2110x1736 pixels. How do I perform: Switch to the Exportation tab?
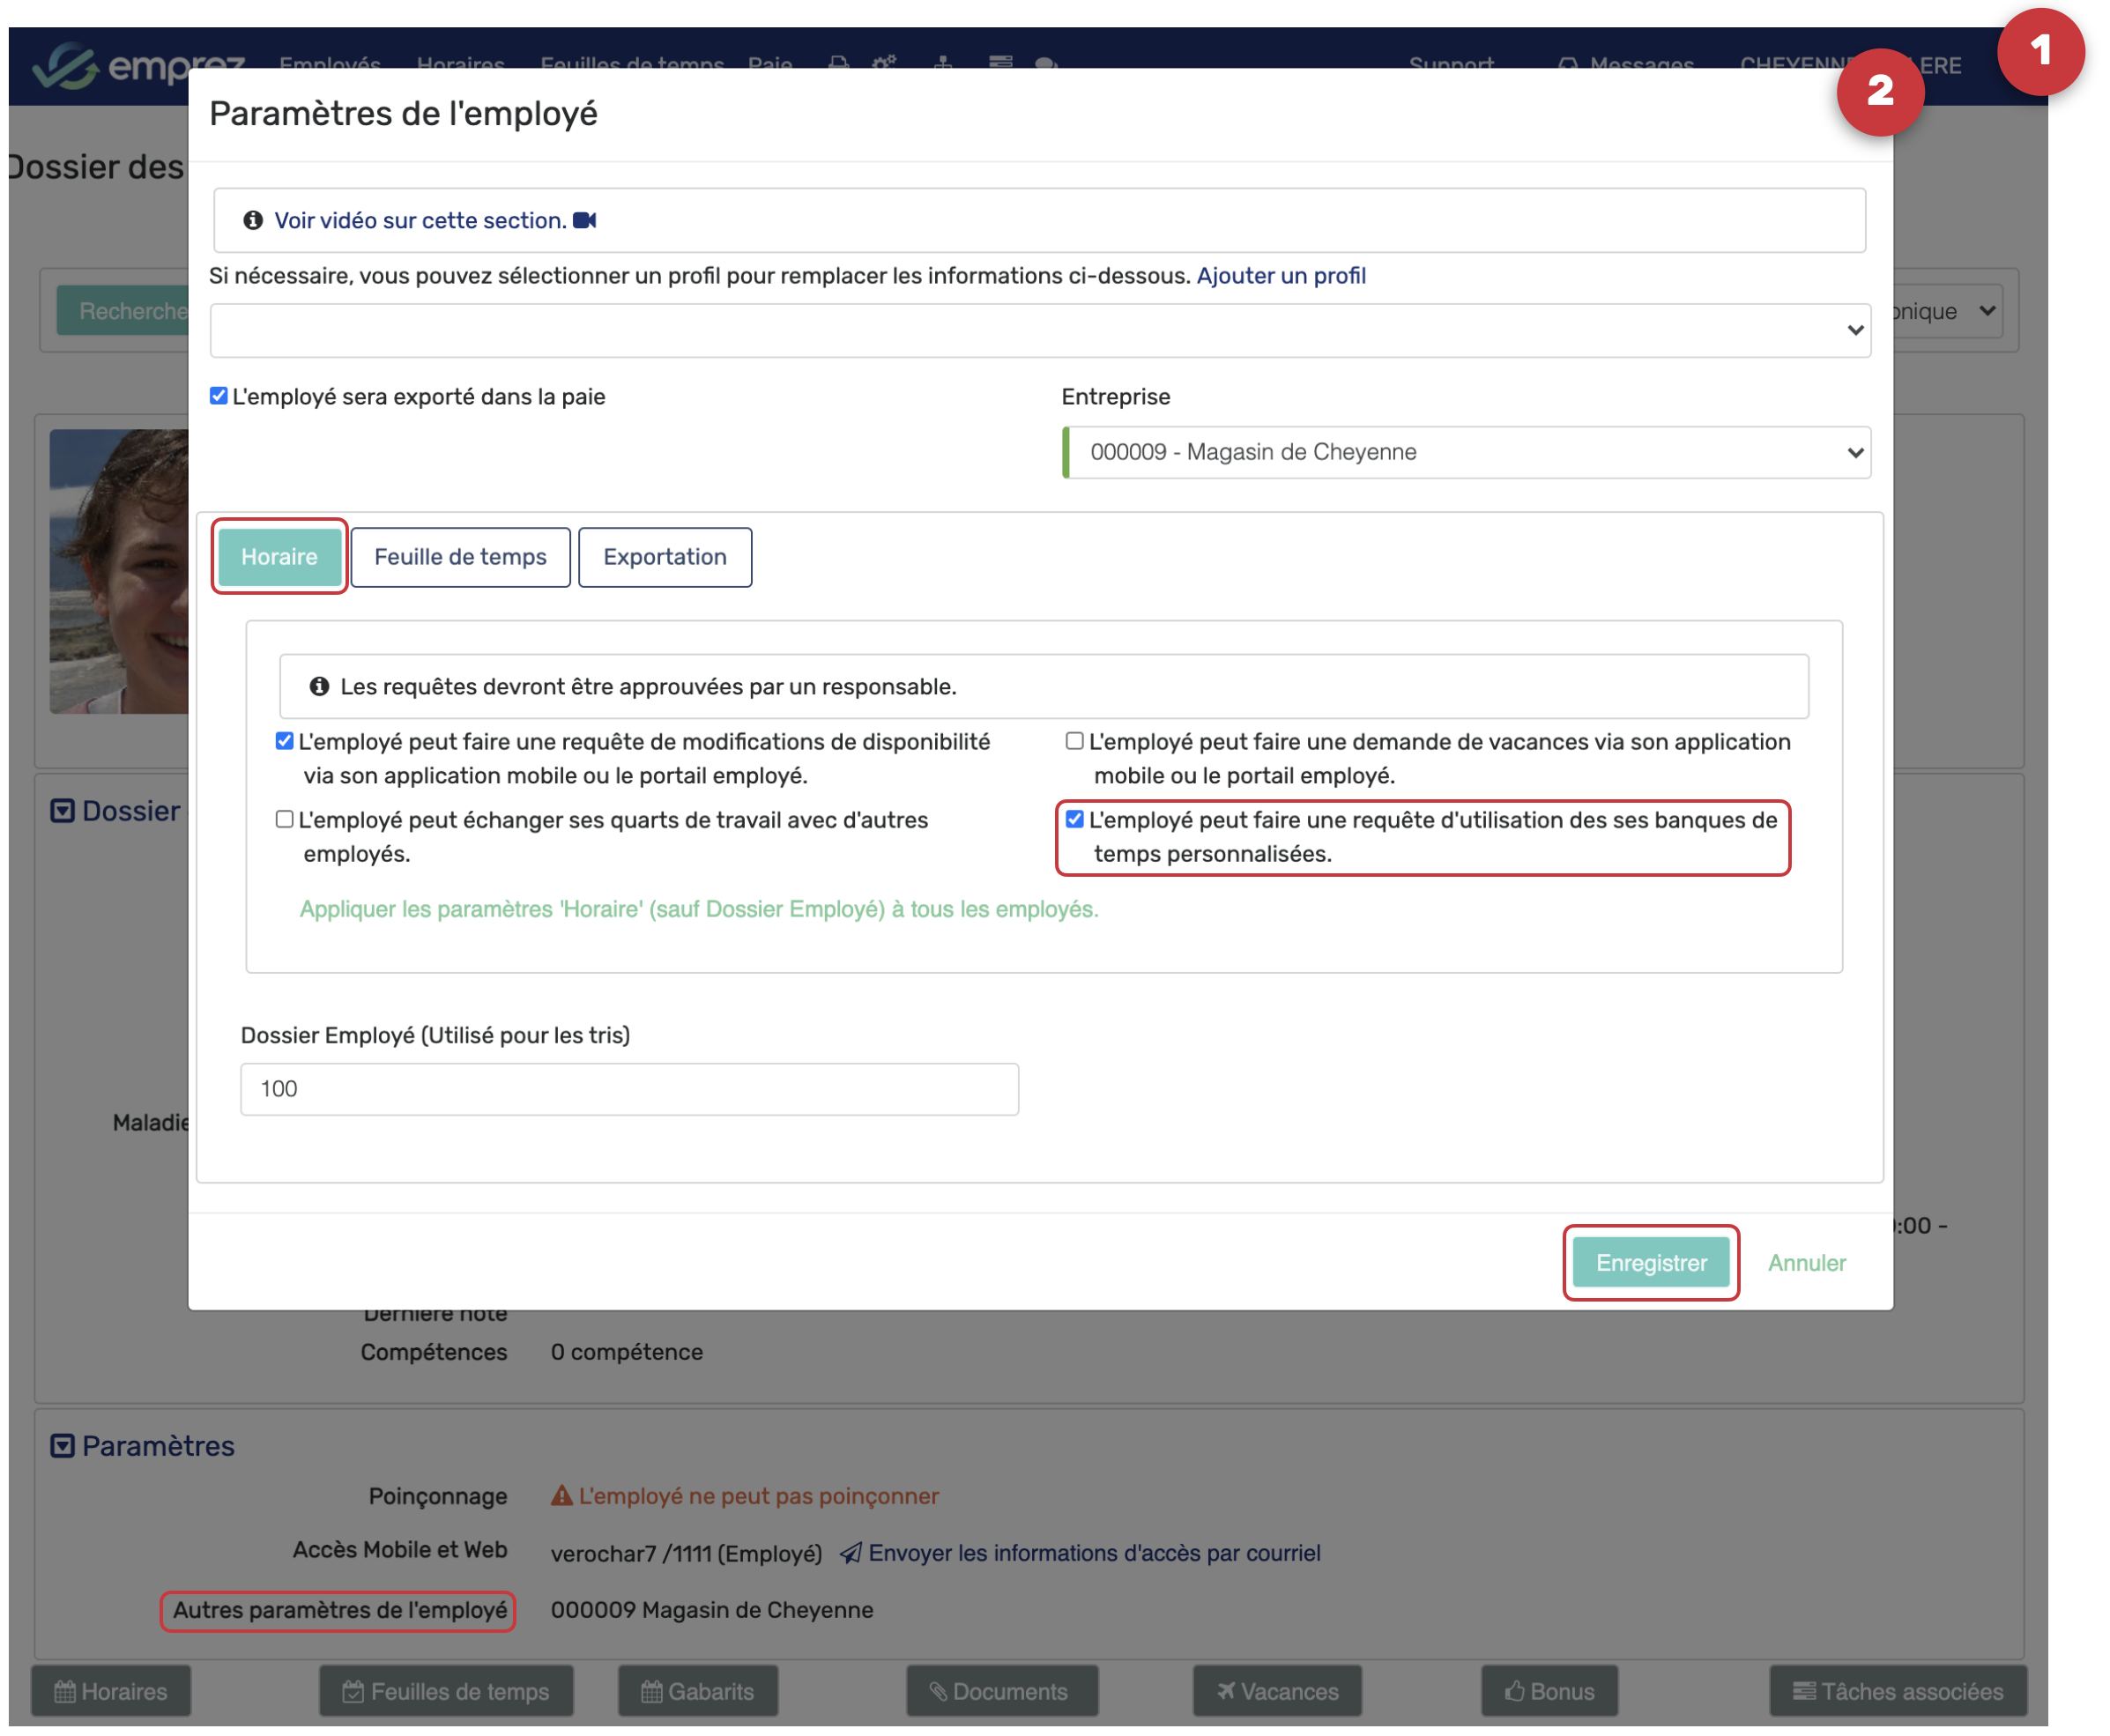pyautogui.click(x=665, y=557)
